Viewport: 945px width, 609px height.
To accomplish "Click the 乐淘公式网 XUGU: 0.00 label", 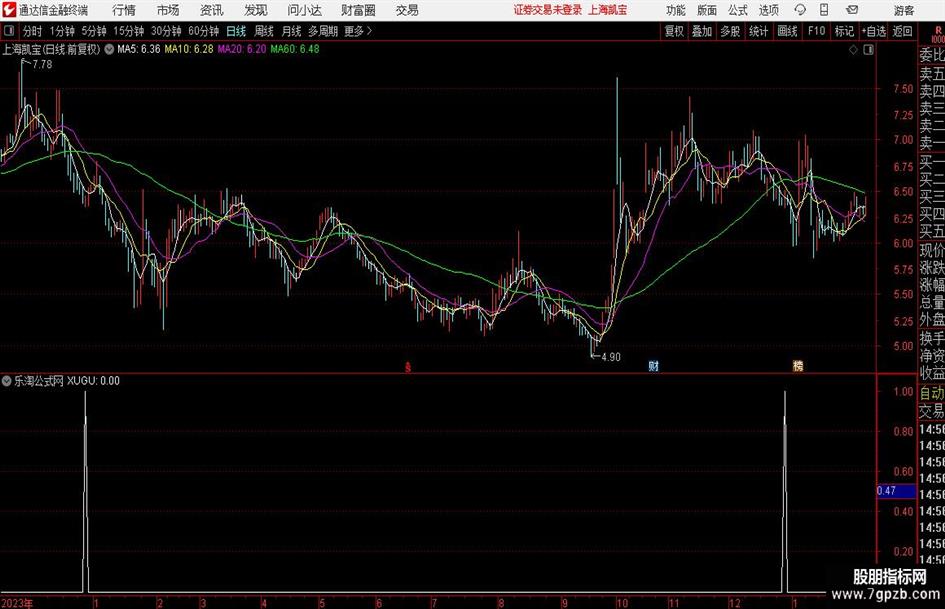I will point(67,380).
